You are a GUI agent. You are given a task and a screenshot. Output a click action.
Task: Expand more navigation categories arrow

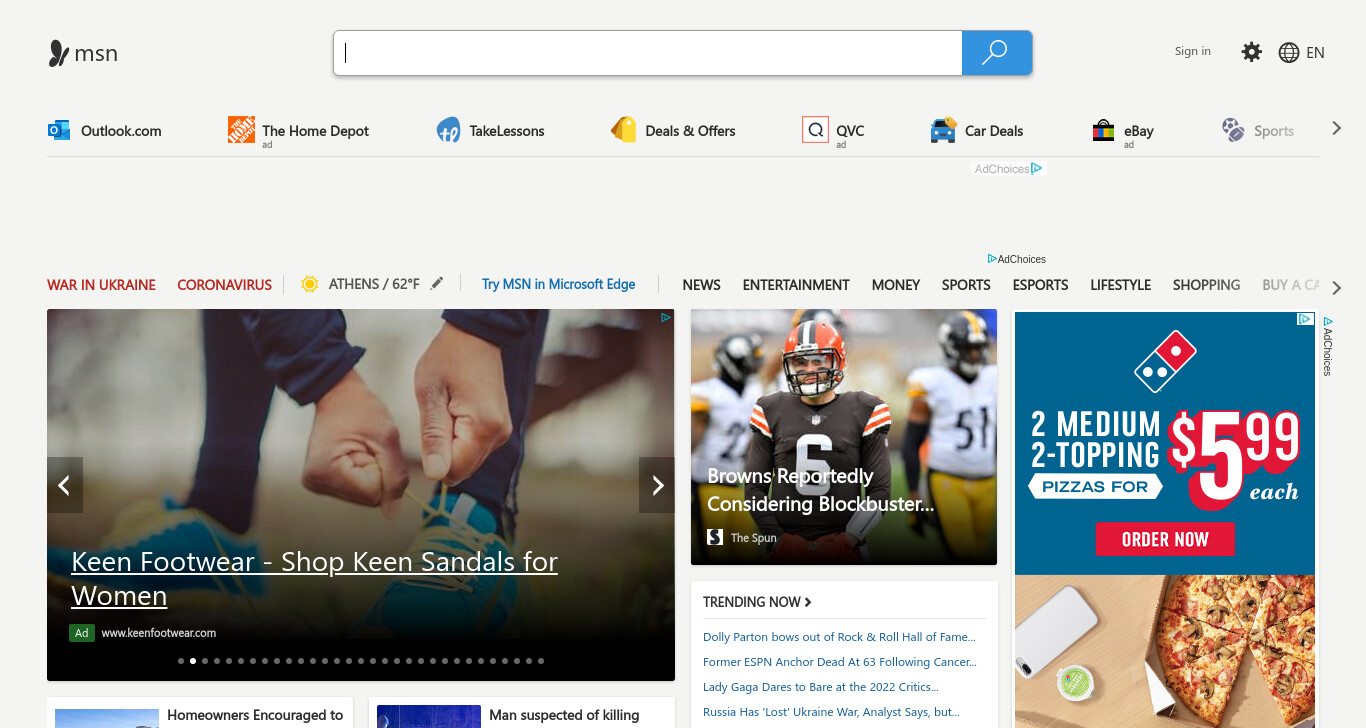click(x=1336, y=288)
